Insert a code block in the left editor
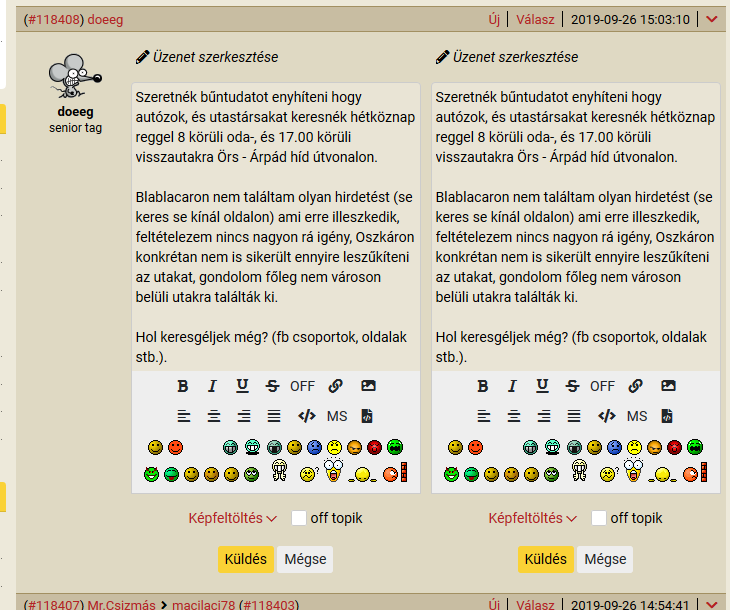Image resolution: width=730 pixels, height=610 pixels. click(x=307, y=416)
